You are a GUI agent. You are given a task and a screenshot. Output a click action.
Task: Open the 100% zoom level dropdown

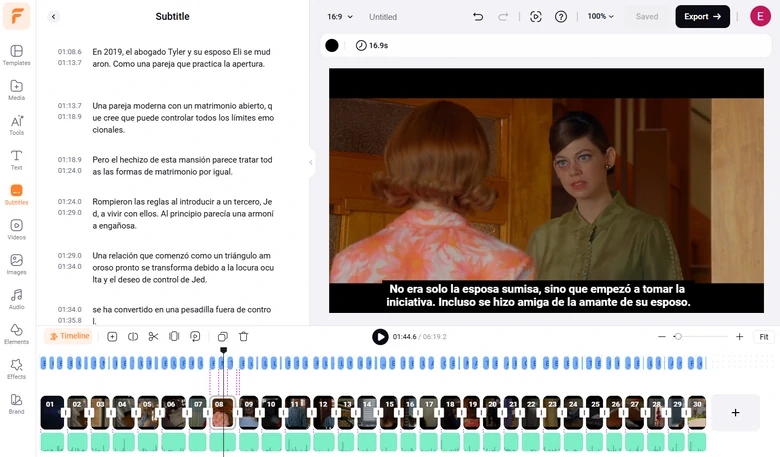[x=600, y=17]
